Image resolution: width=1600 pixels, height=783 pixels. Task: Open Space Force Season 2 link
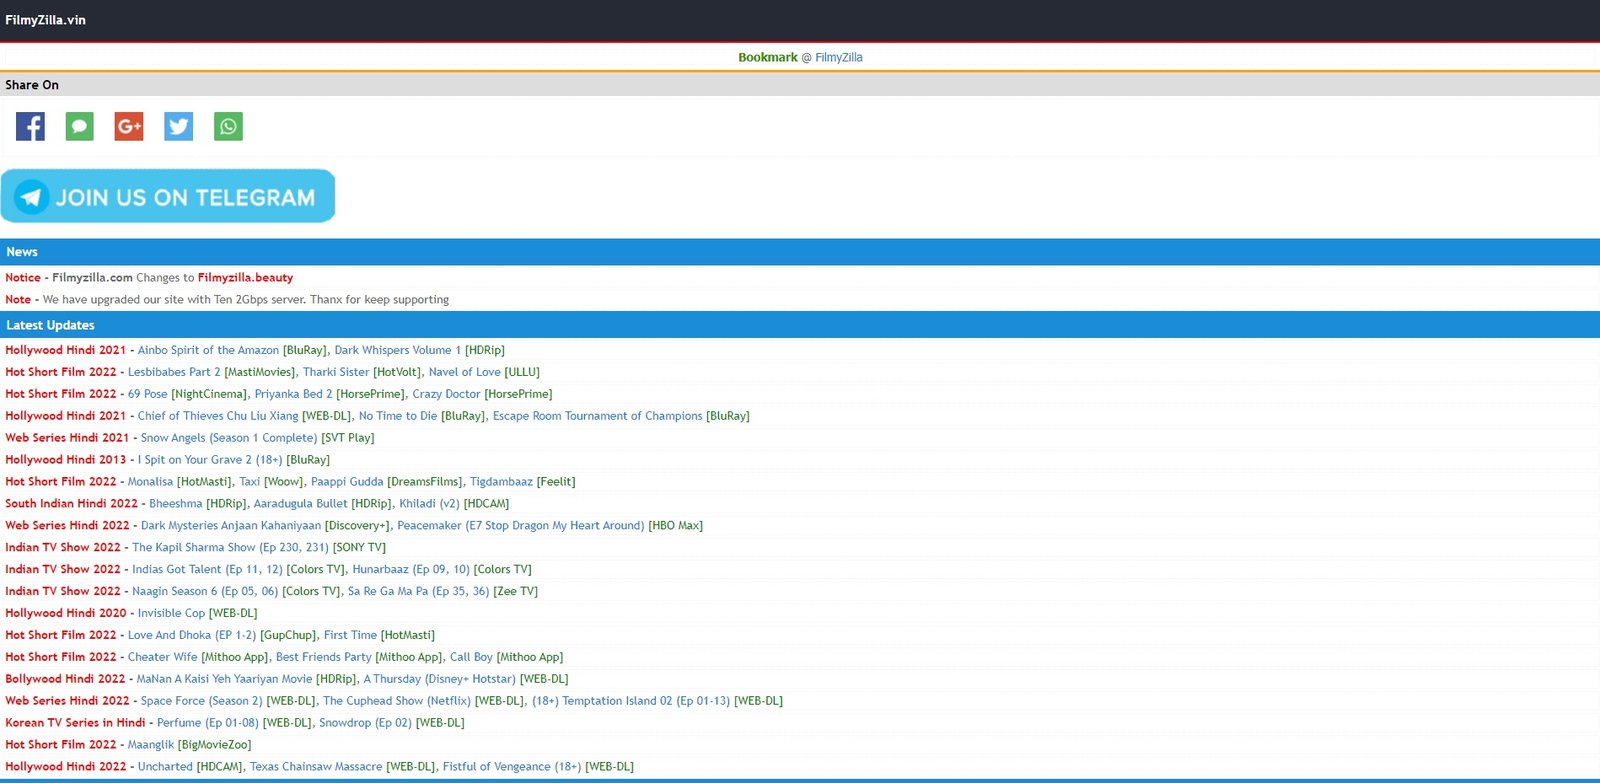point(201,702)
